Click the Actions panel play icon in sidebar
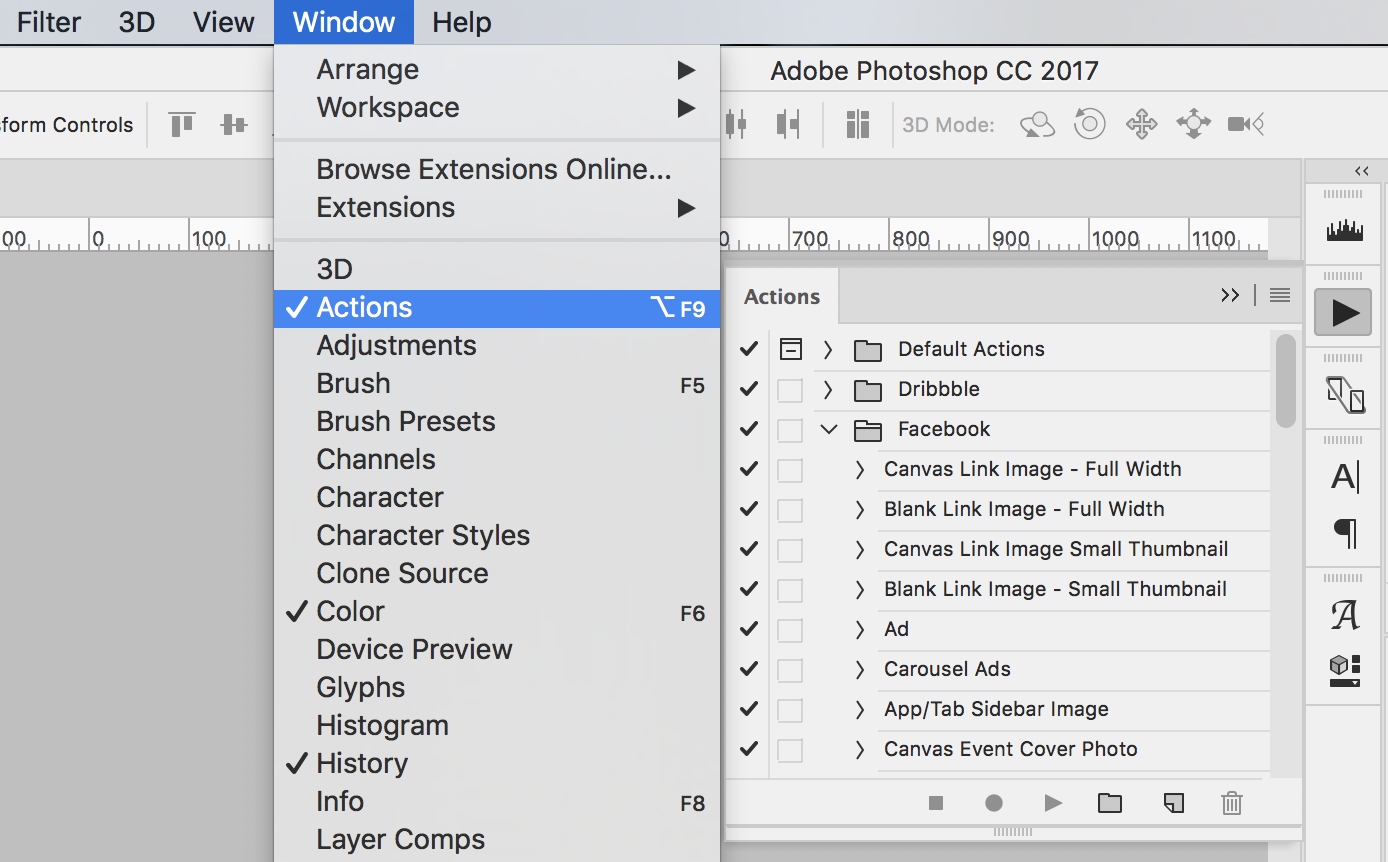 coord(1343,312)
